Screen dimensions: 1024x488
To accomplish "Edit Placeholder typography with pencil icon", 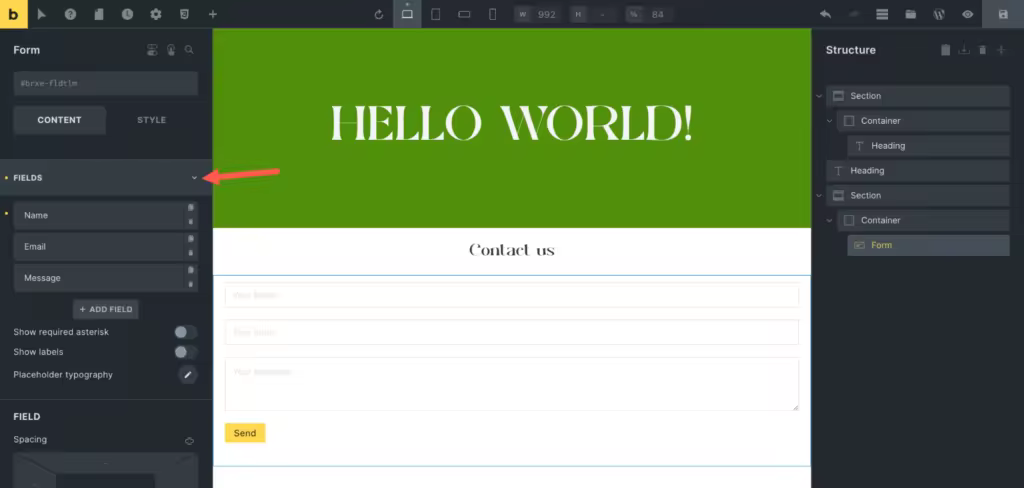I will pyautogui.click(x=187, y=375).
